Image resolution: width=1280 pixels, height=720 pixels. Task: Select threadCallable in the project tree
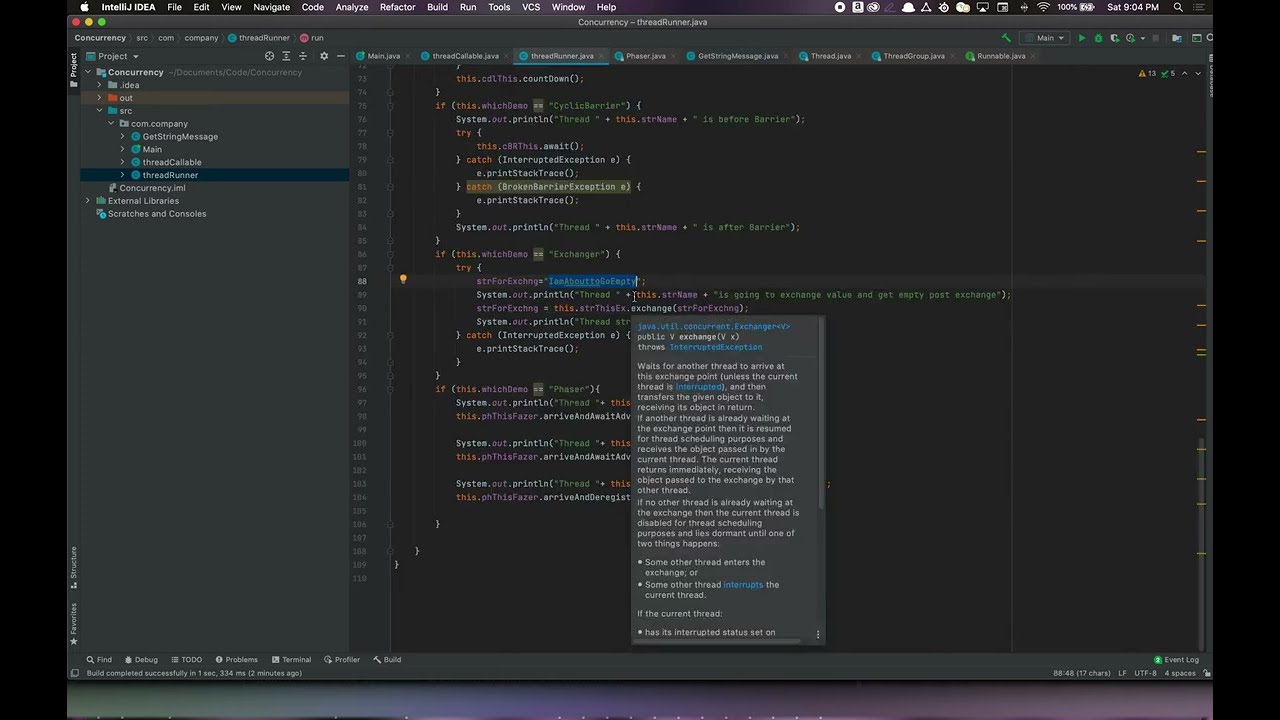point(171,162)
